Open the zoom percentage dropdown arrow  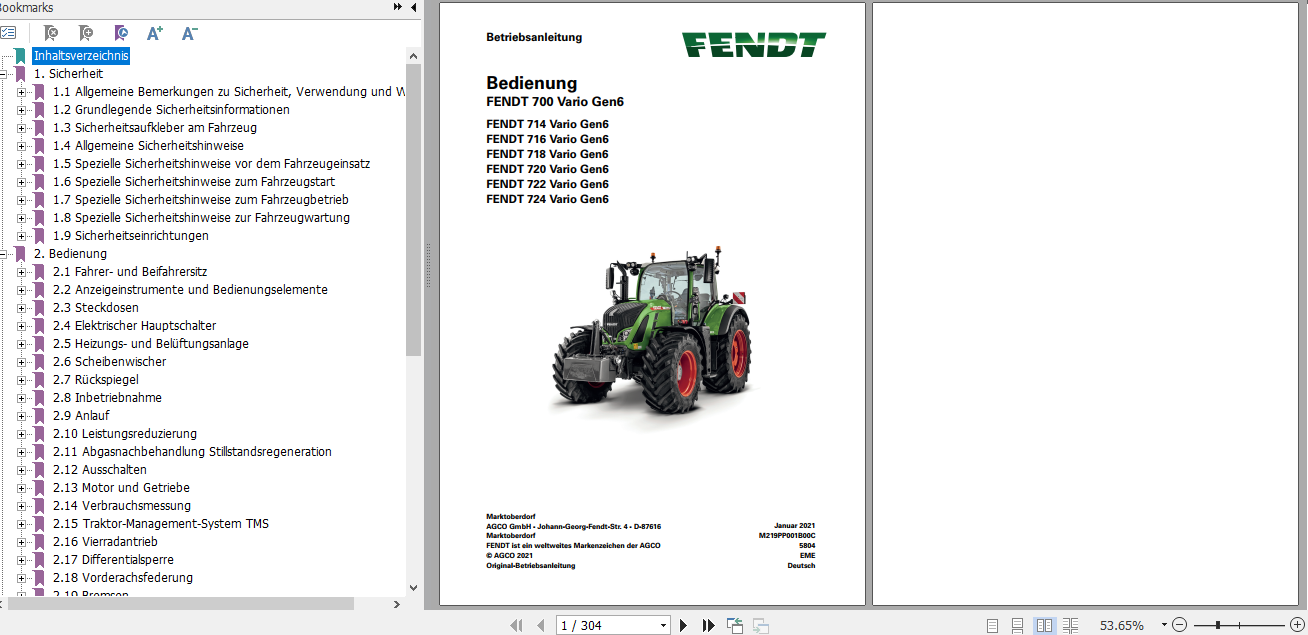(x=1162, y=626)
